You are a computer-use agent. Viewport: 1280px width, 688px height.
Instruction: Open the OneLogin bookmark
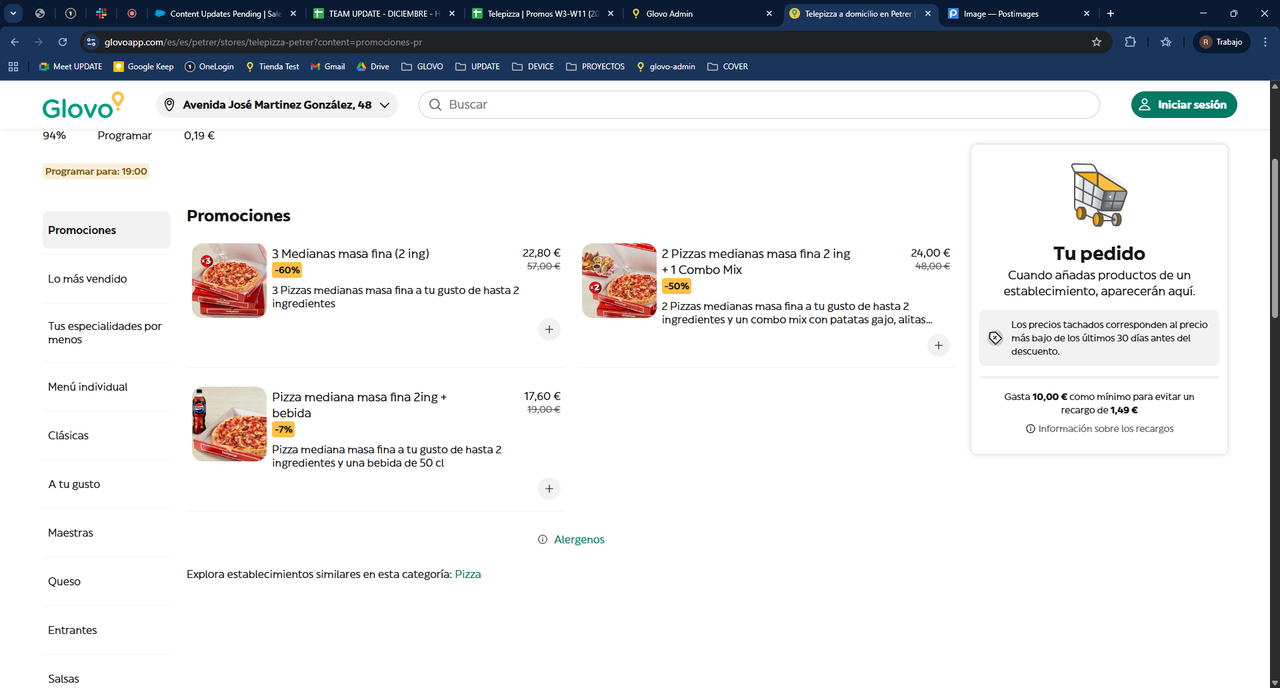(209, 67)
